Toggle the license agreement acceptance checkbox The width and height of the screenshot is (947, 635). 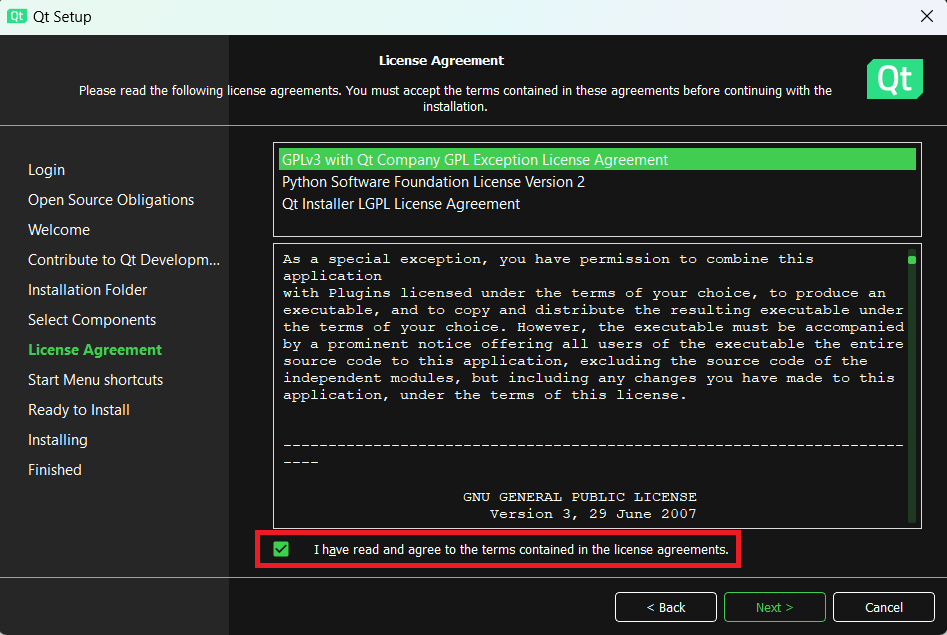pyautogui.click(x=281, y=549)
